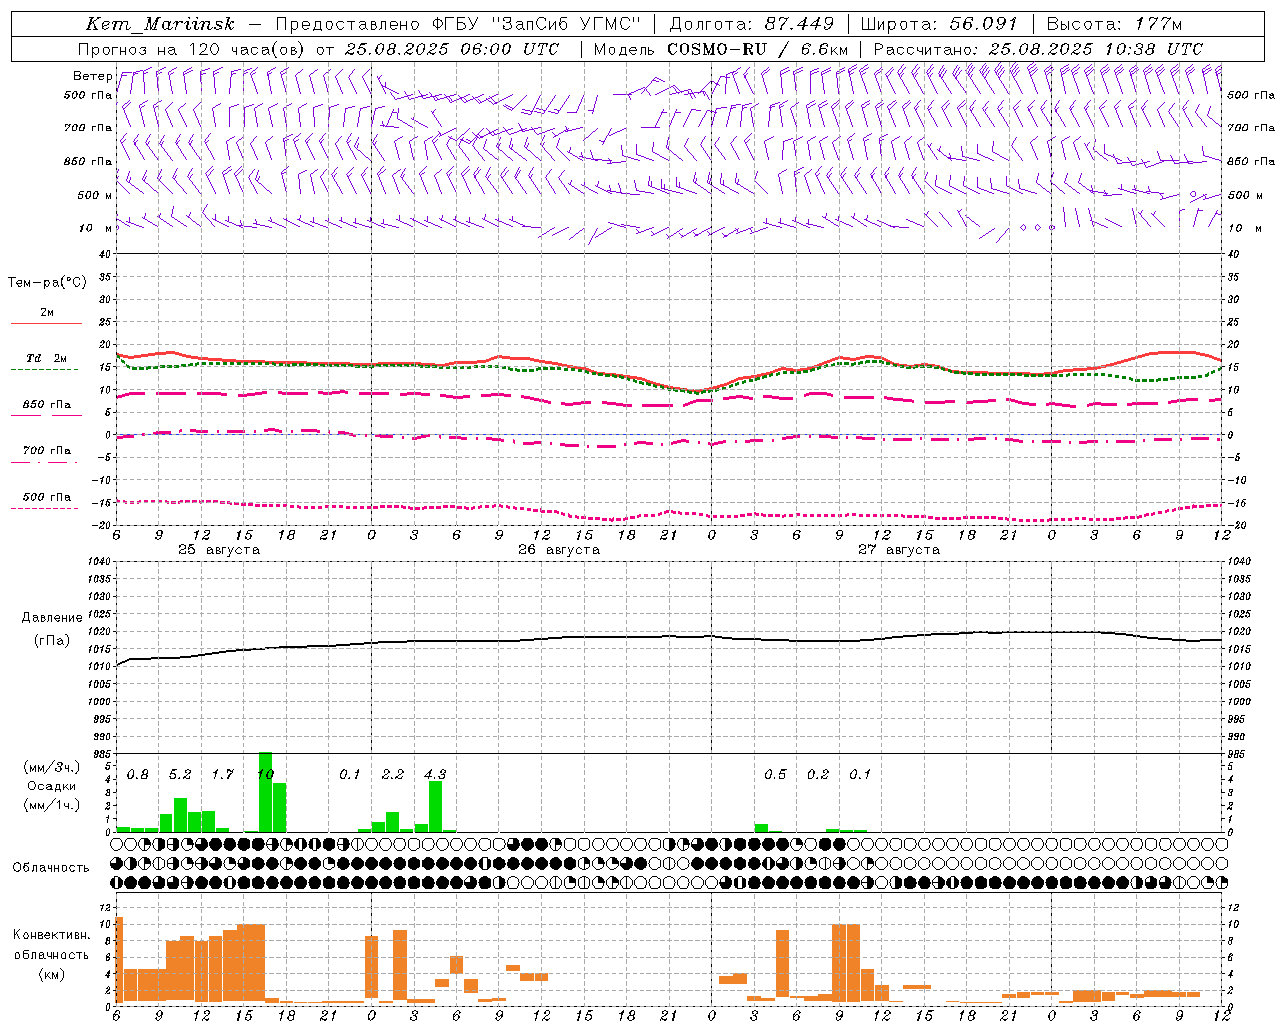Click the precipitation total 0.8

(137, 775)
